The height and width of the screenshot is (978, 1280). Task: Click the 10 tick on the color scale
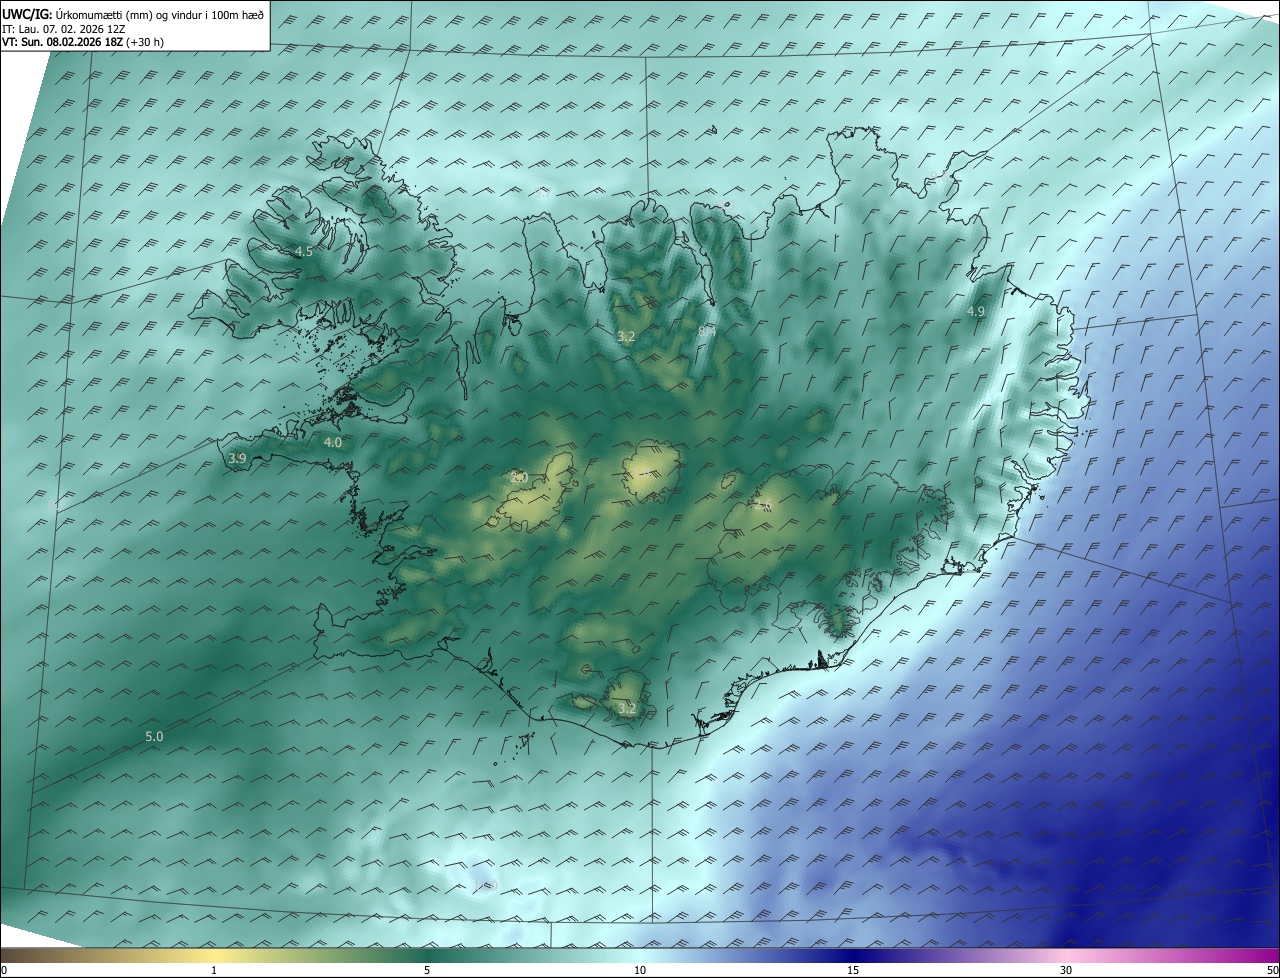coord(640,970)
